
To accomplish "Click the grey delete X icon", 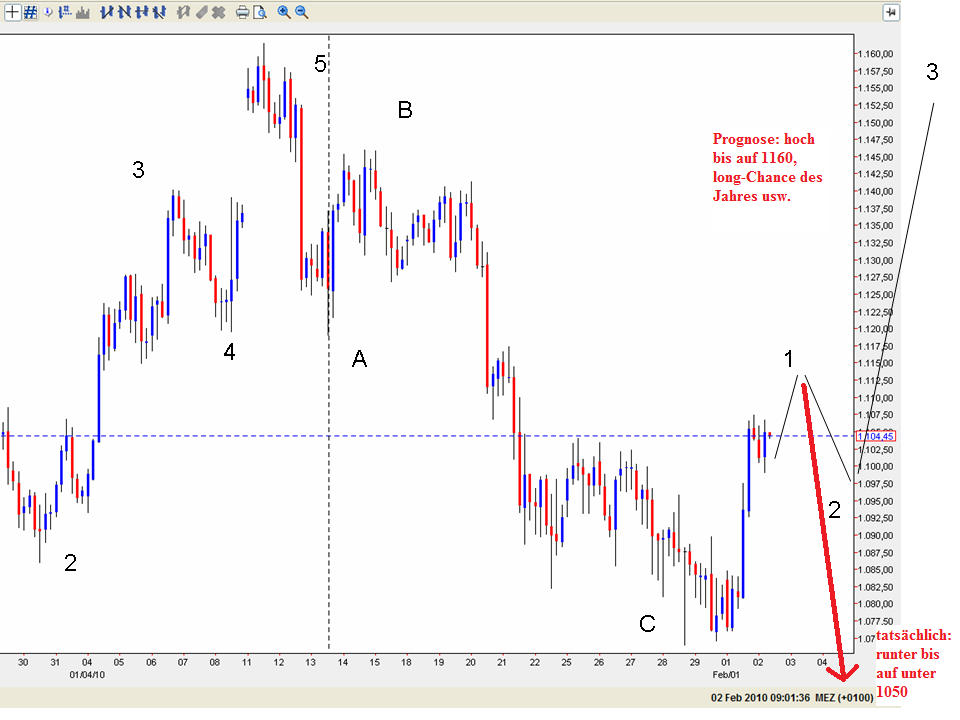I will [x=219, y=12].
